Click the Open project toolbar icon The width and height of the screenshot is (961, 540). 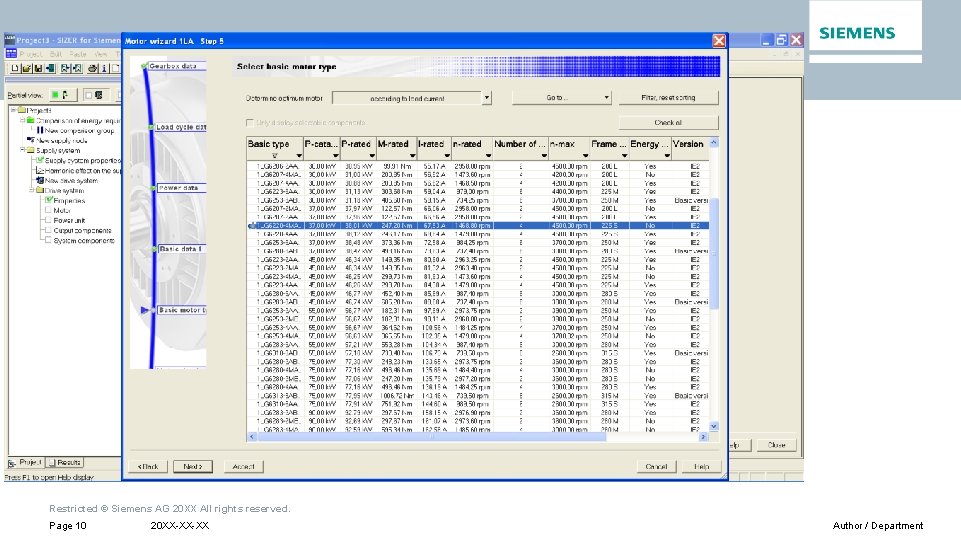[26, 68]
